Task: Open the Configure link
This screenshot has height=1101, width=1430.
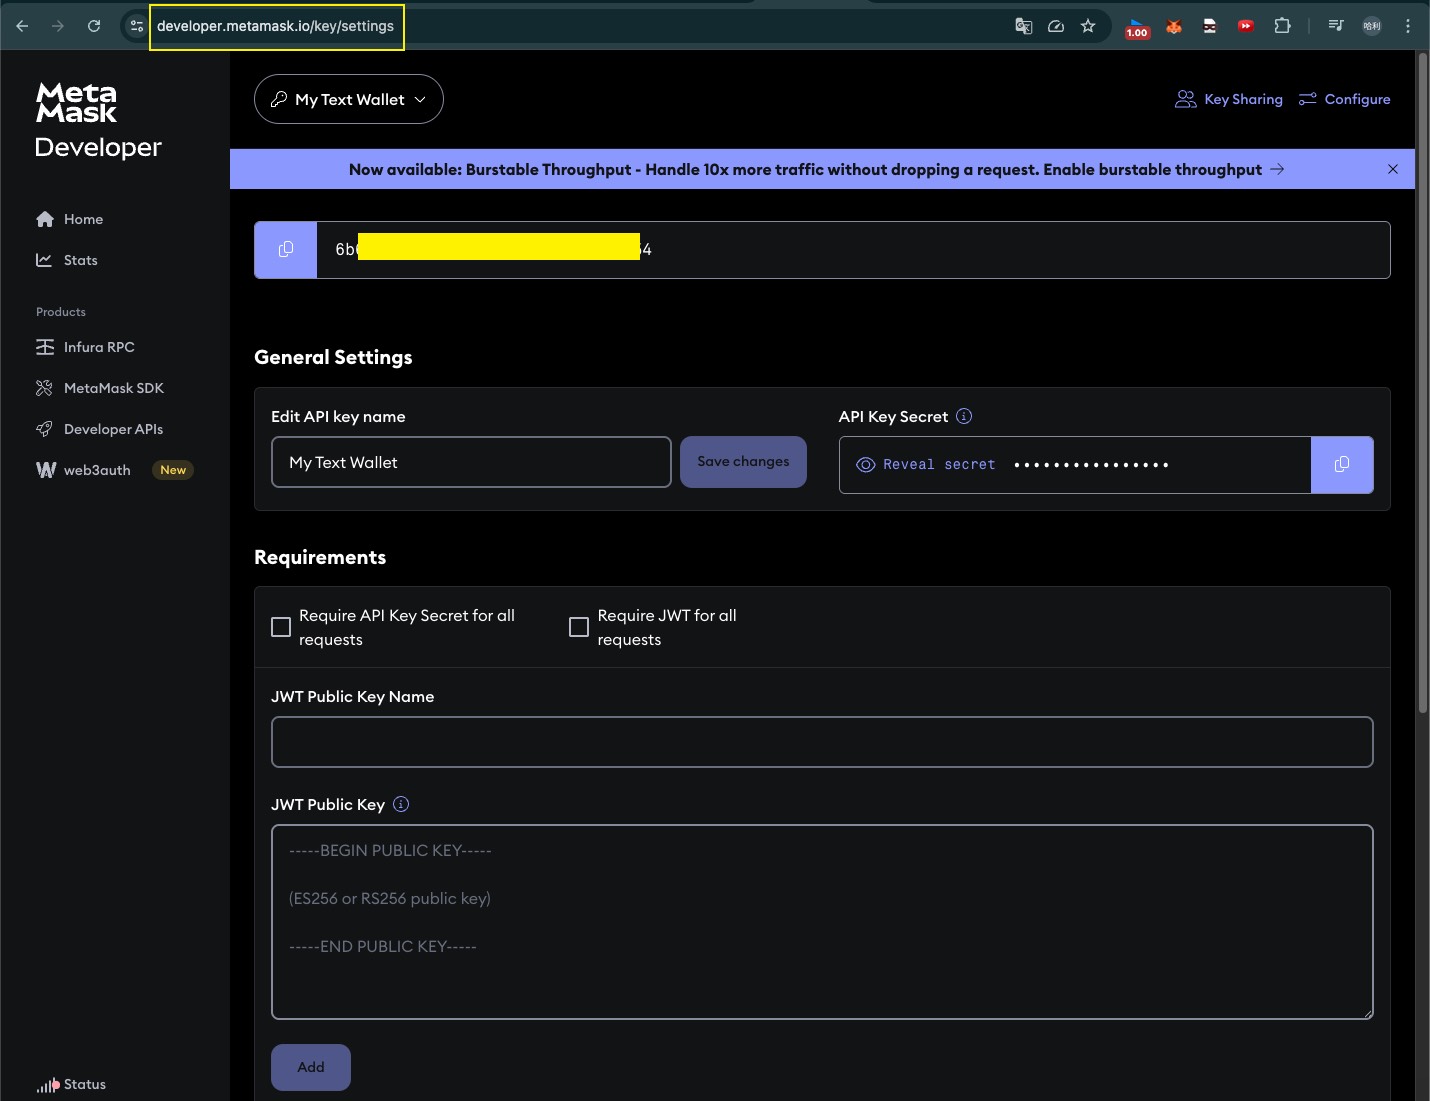Action: click(1344, 99)
